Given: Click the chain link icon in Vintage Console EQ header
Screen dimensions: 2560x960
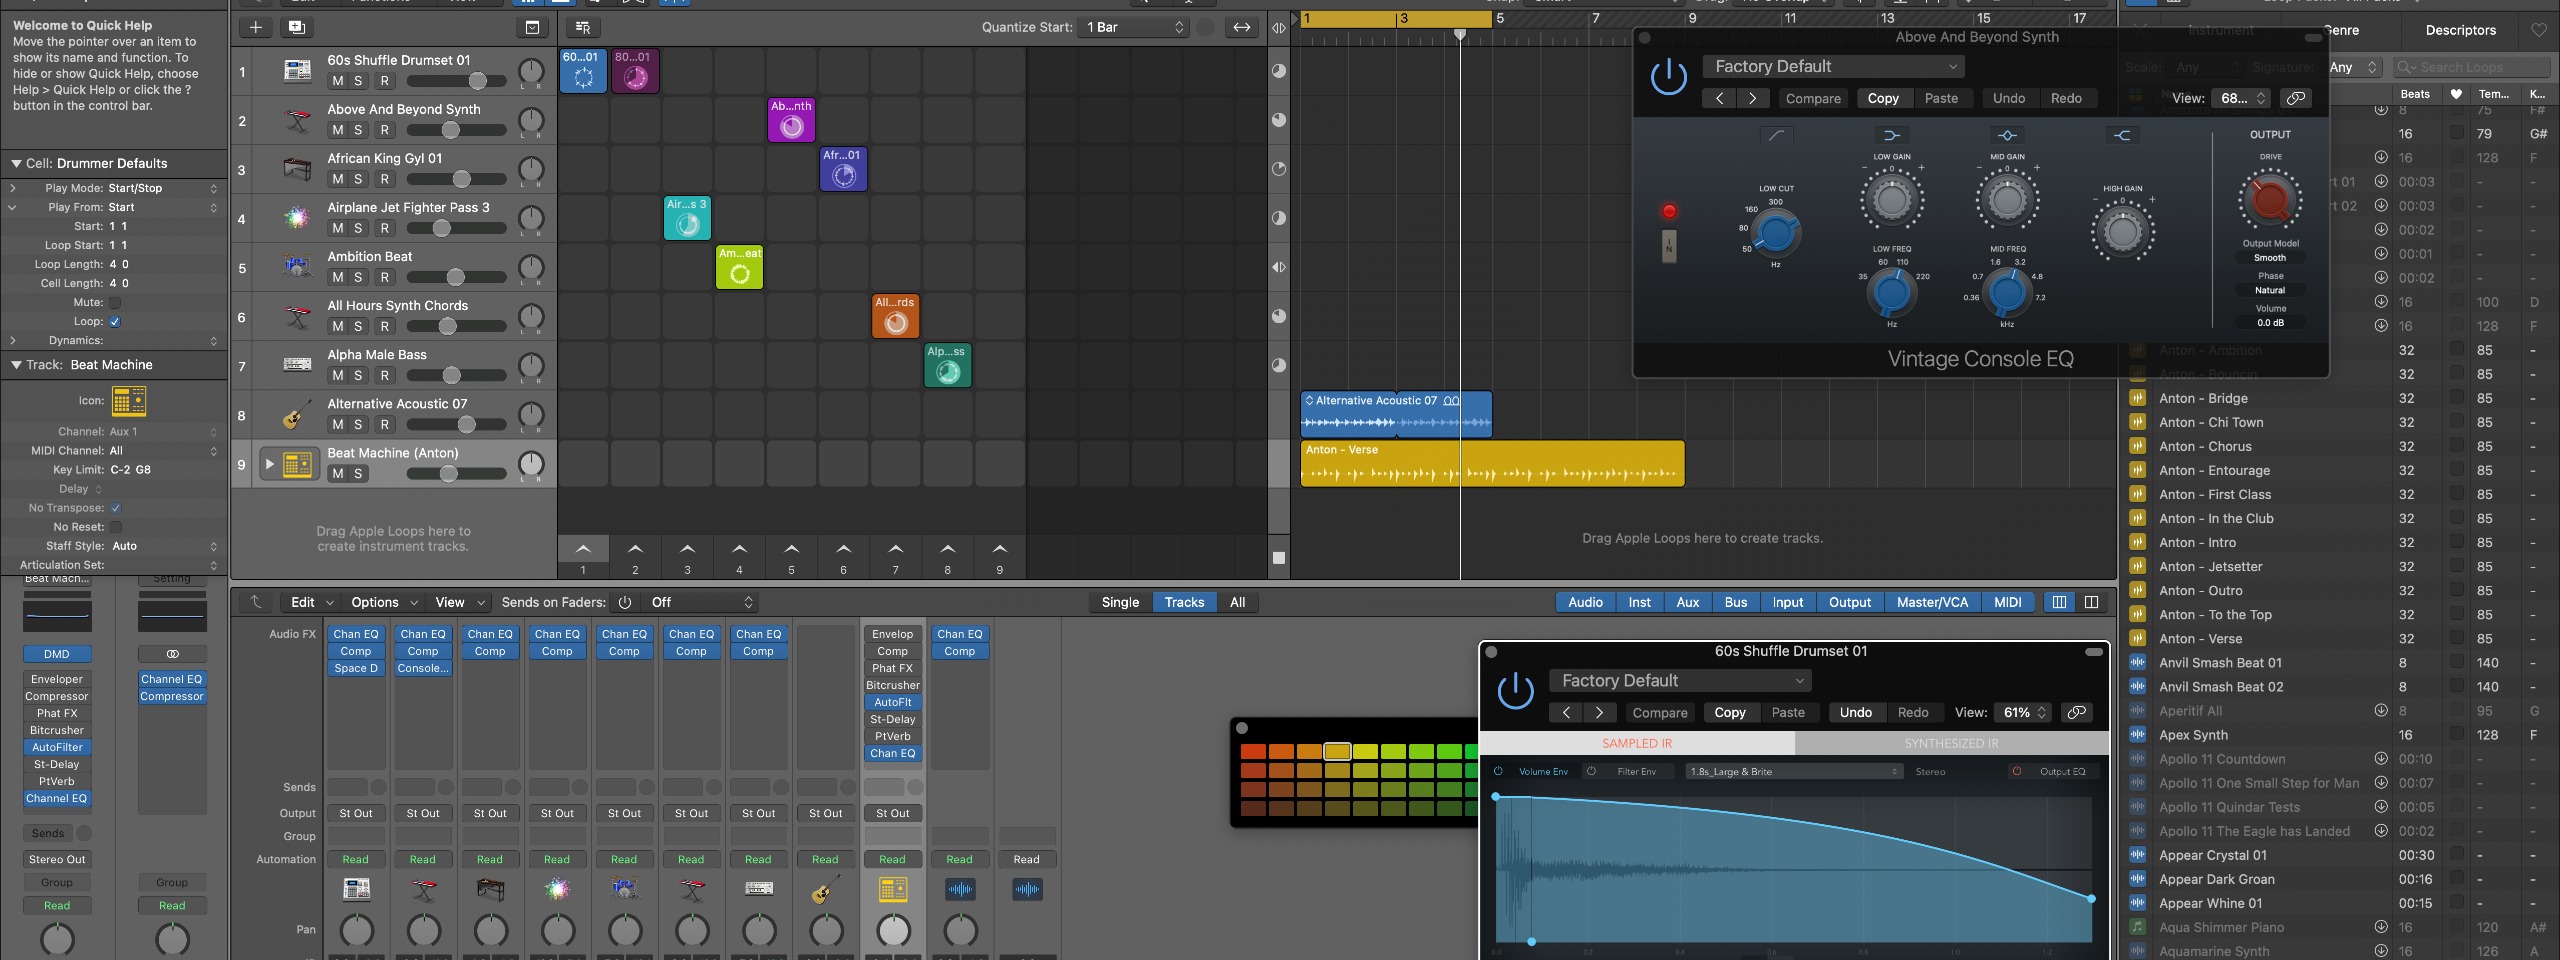Looking at the screenshot, I should pyautogui.click(x=2296, y=98).
